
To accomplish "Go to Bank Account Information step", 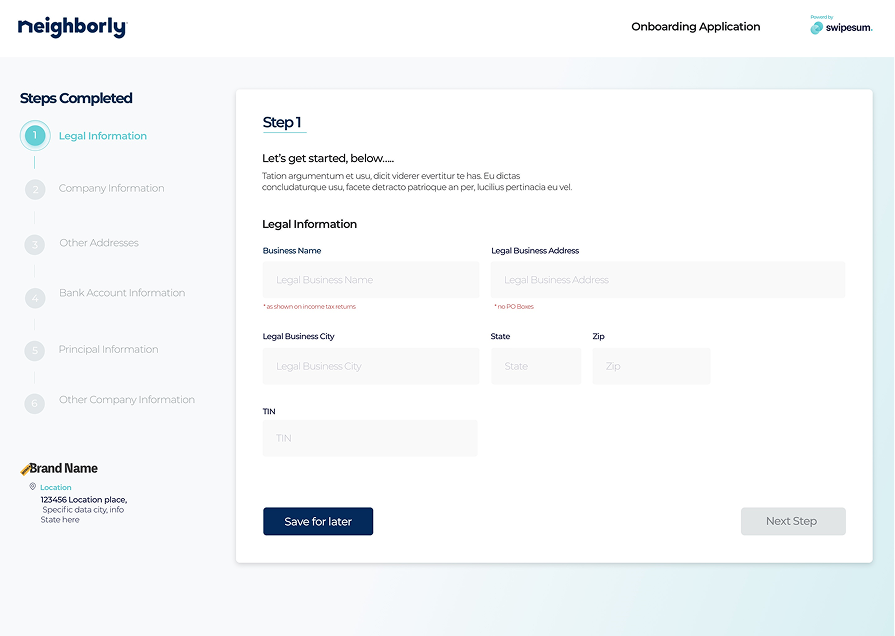I will pos(122,293).
